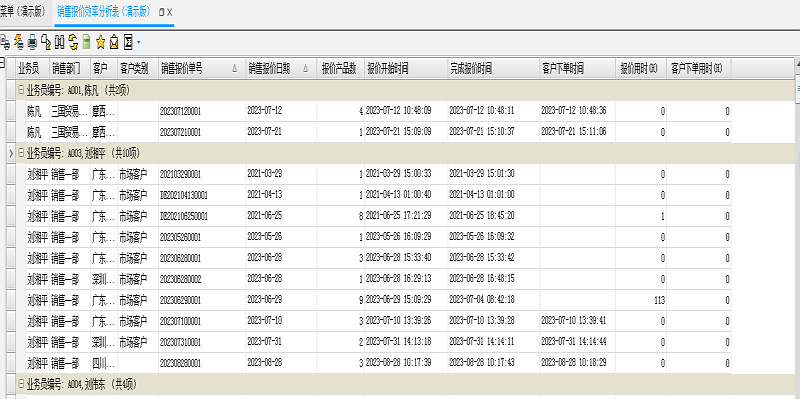This screenshot has height=399, width=800.
Task: Click the green export file icon
Action: [x=86, y=42]
